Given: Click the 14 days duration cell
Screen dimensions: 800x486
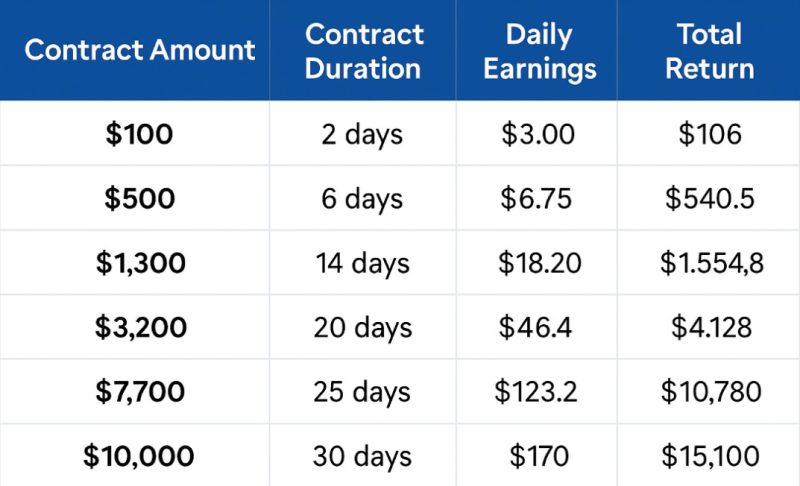Looking at the screenshot, I should coord(363,263).
